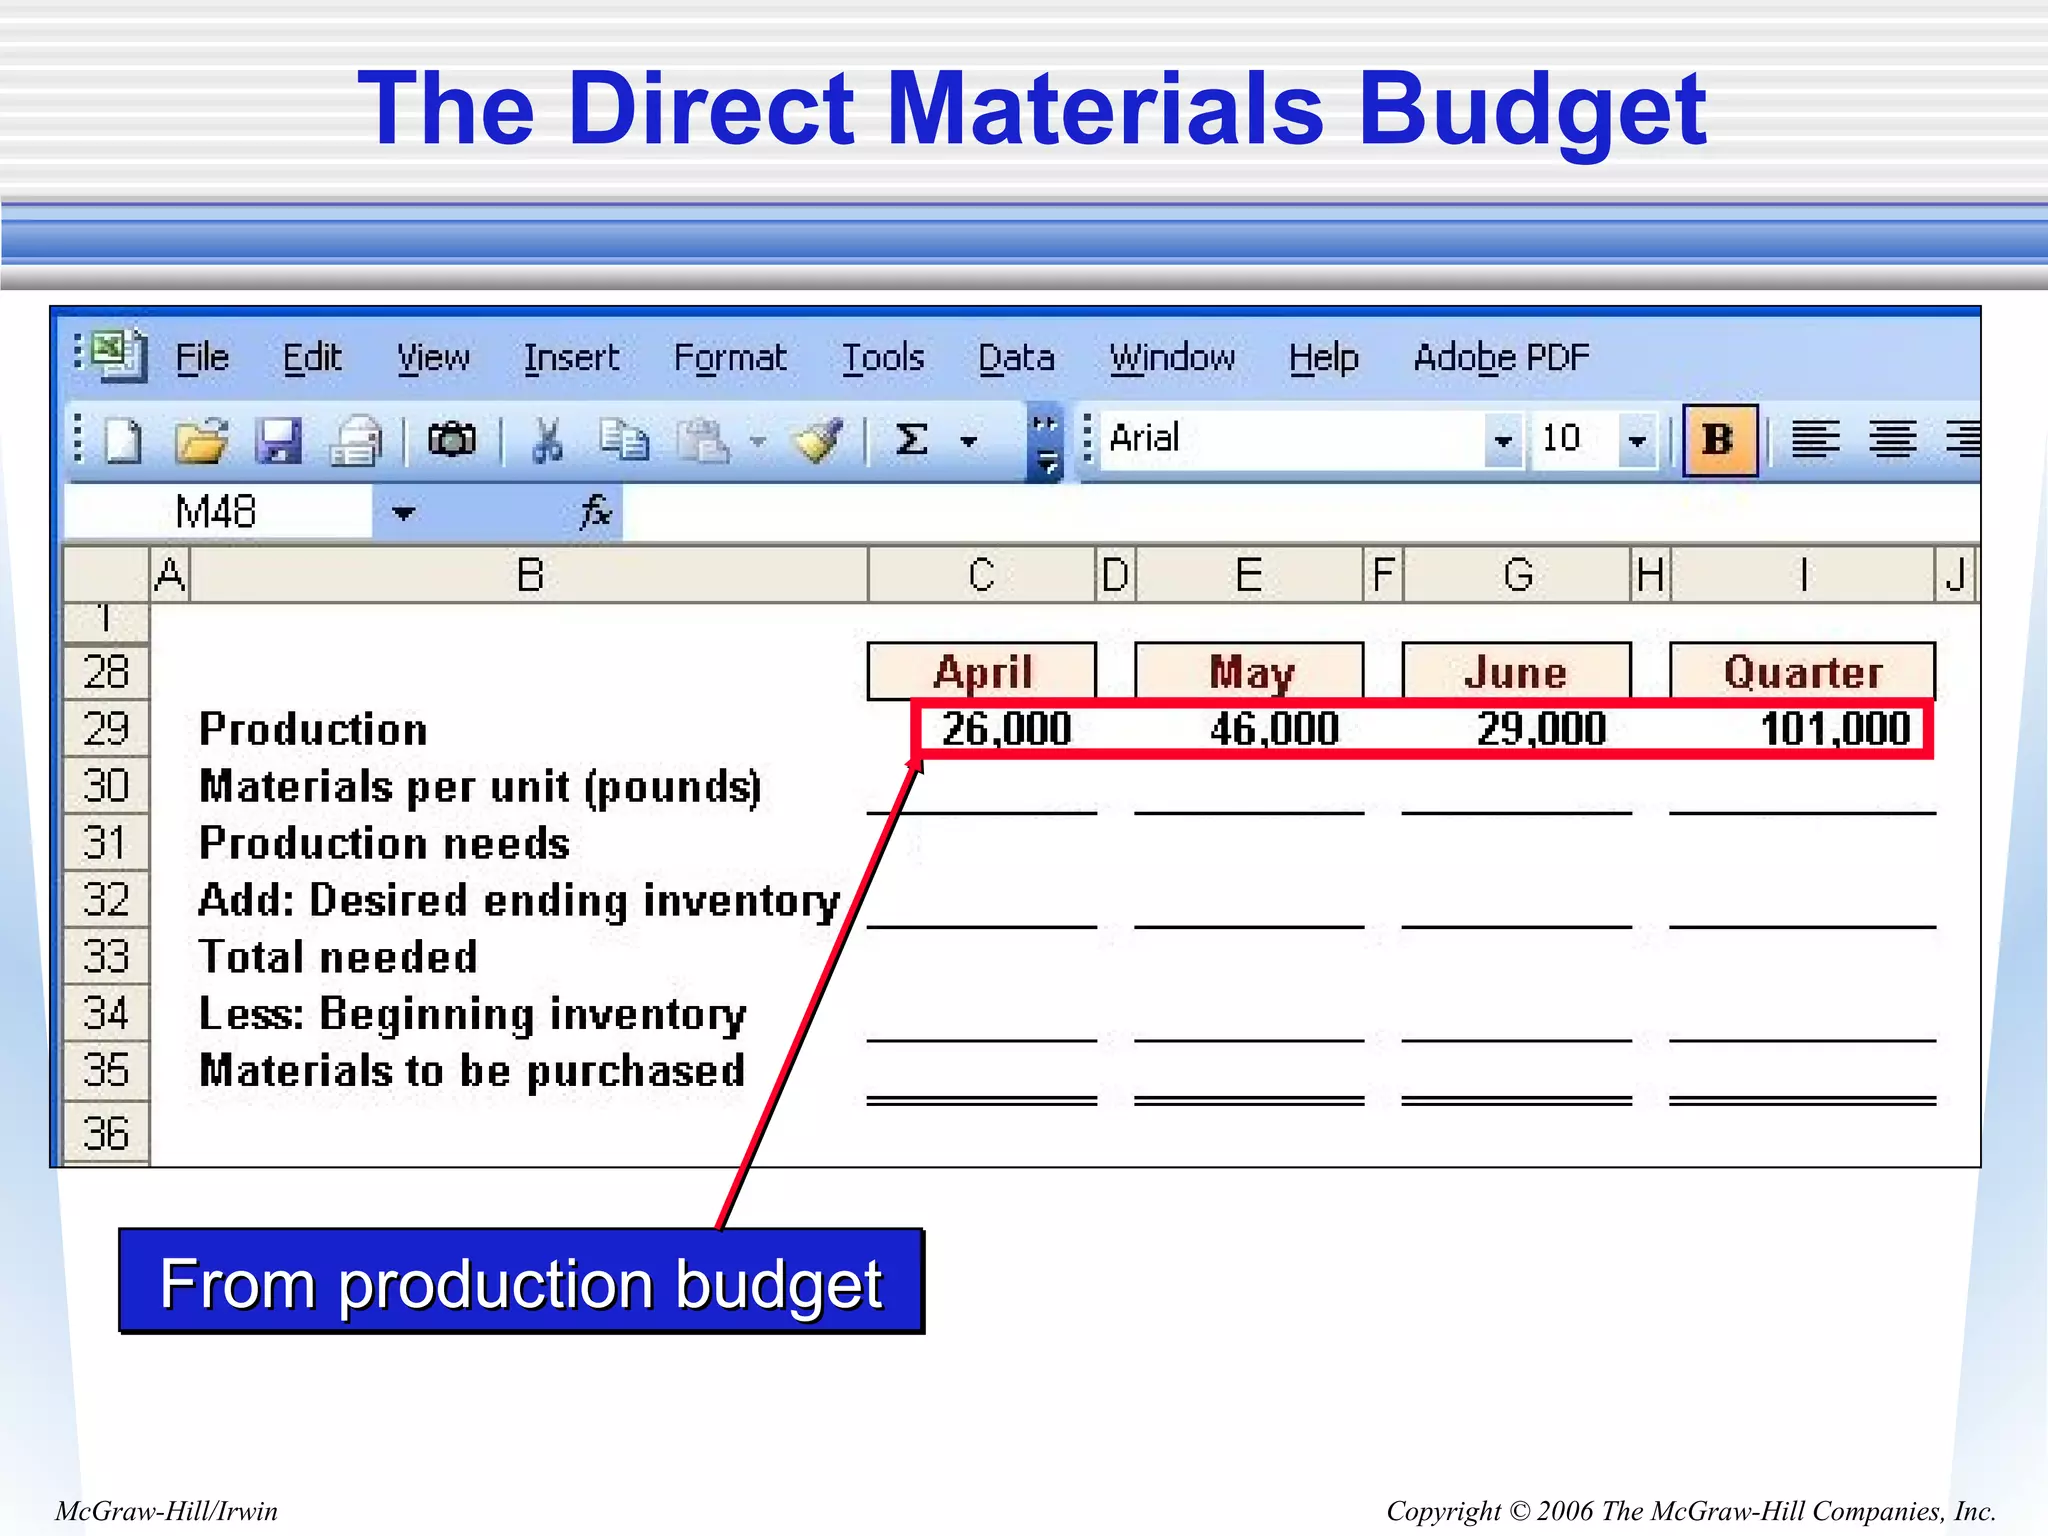Click the fx insert function icon
The width and height of the screenshot is (2048, 1536).
point(596,511)
